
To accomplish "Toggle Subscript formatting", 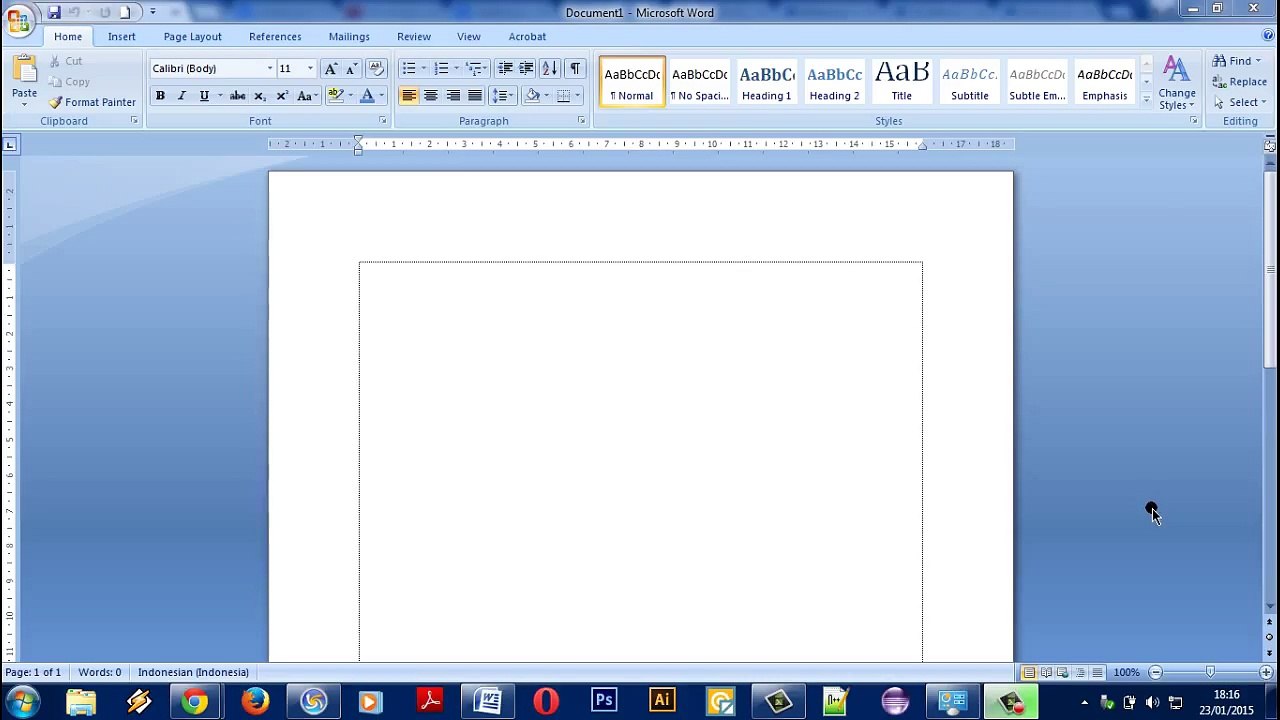I will pos(260,96).
